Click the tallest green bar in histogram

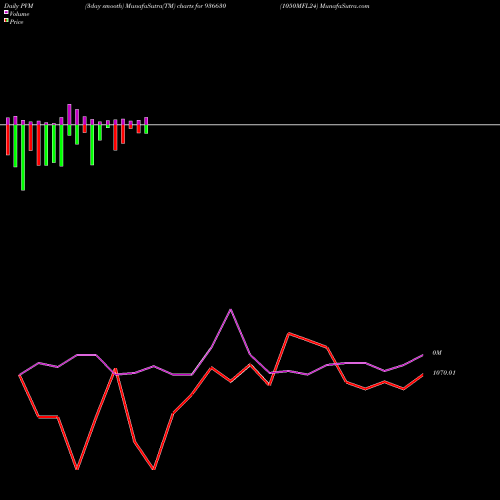click(23, 158)
